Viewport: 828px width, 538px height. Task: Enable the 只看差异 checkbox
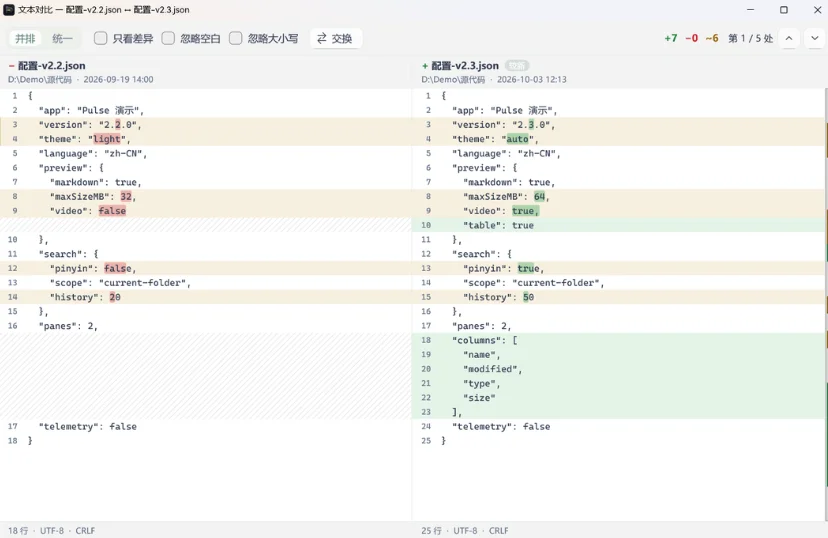click(x=100, y=38)
